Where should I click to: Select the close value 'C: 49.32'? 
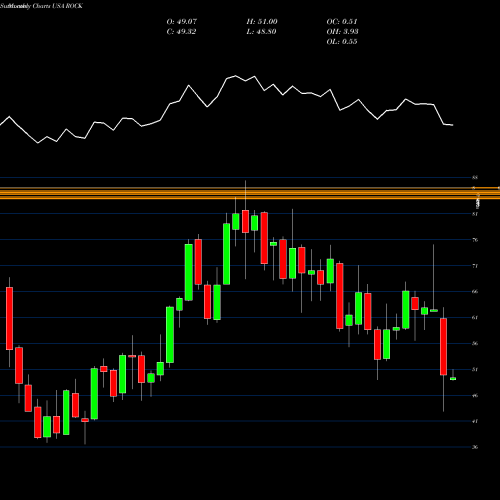tap(181, 32)
